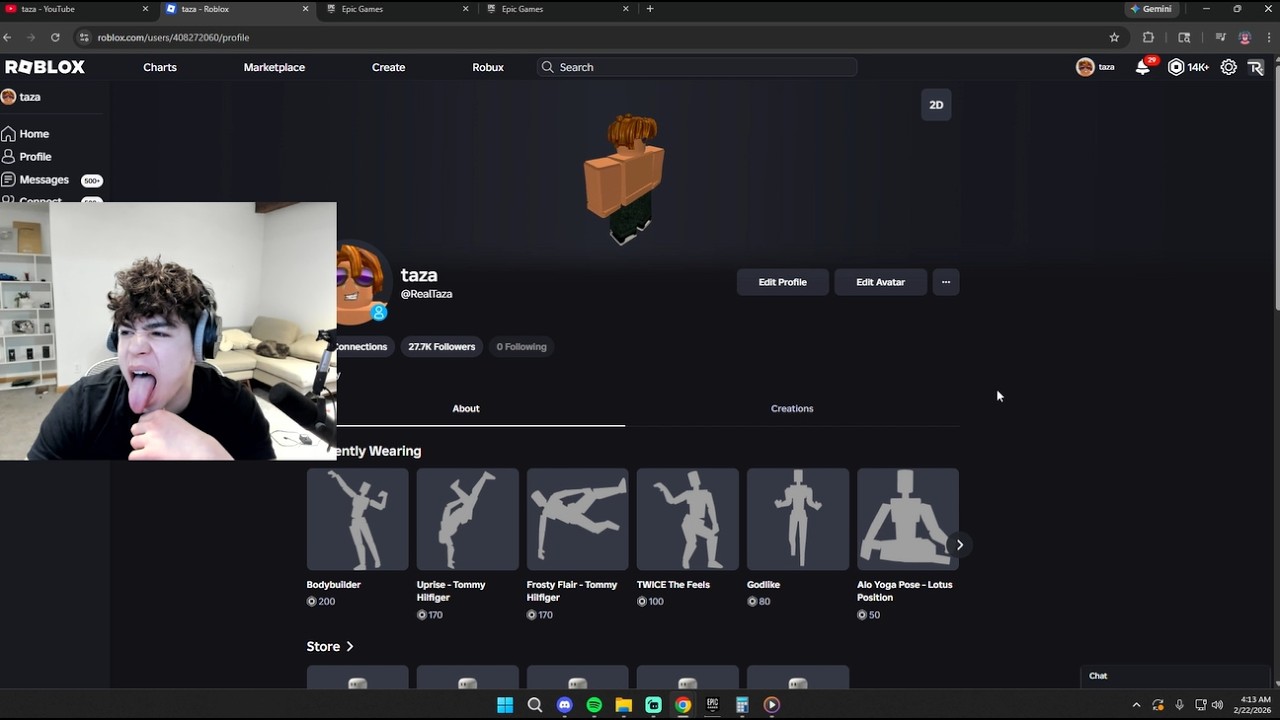Show next currently wearing items
The height and width of the screenshot is (720, 1280).
(959, 545)
